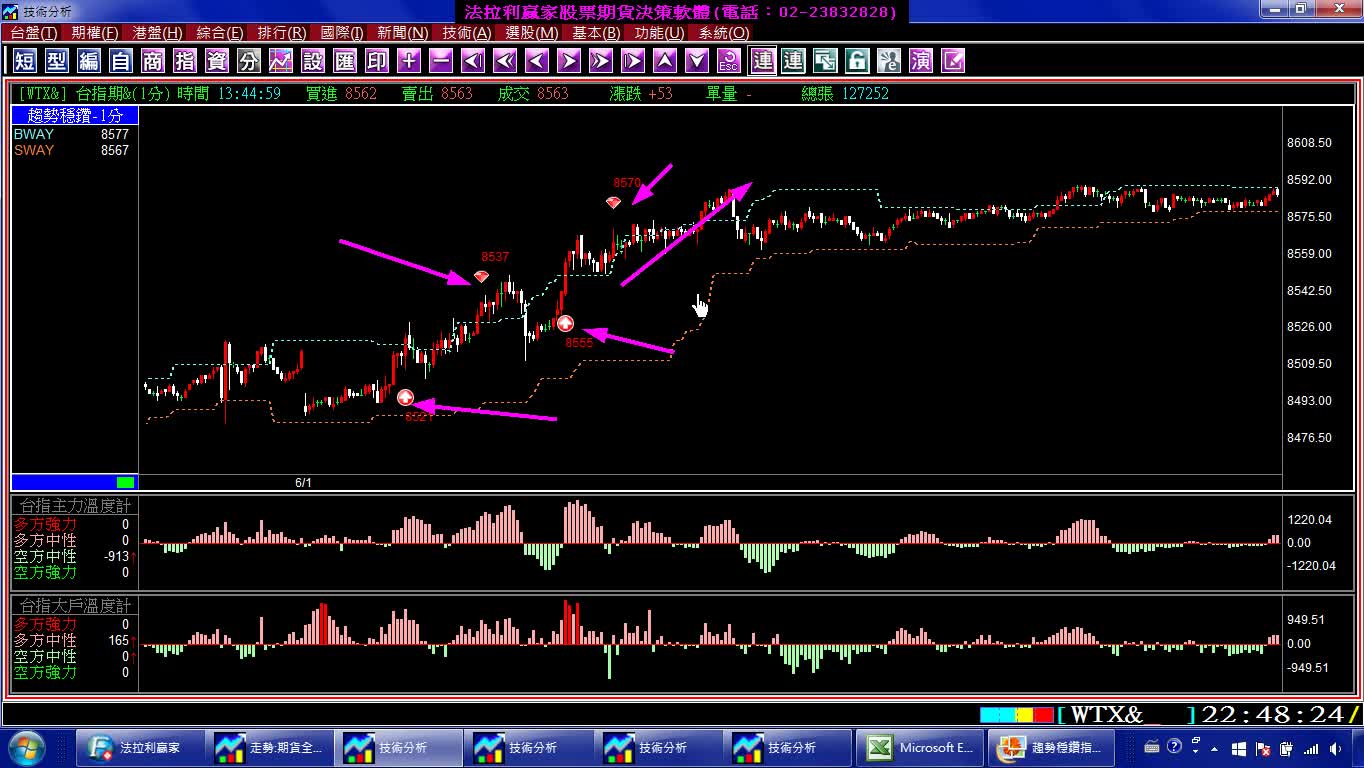Click the window layout toolbar icon
The width and height of the screenshot is (1364, 768).
point(825,61)
